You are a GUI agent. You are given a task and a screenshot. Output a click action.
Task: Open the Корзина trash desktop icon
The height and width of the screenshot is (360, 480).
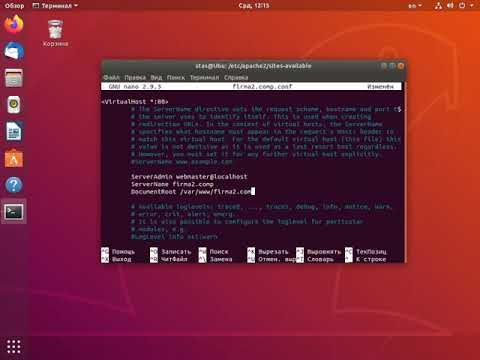[x=55, y=33]
